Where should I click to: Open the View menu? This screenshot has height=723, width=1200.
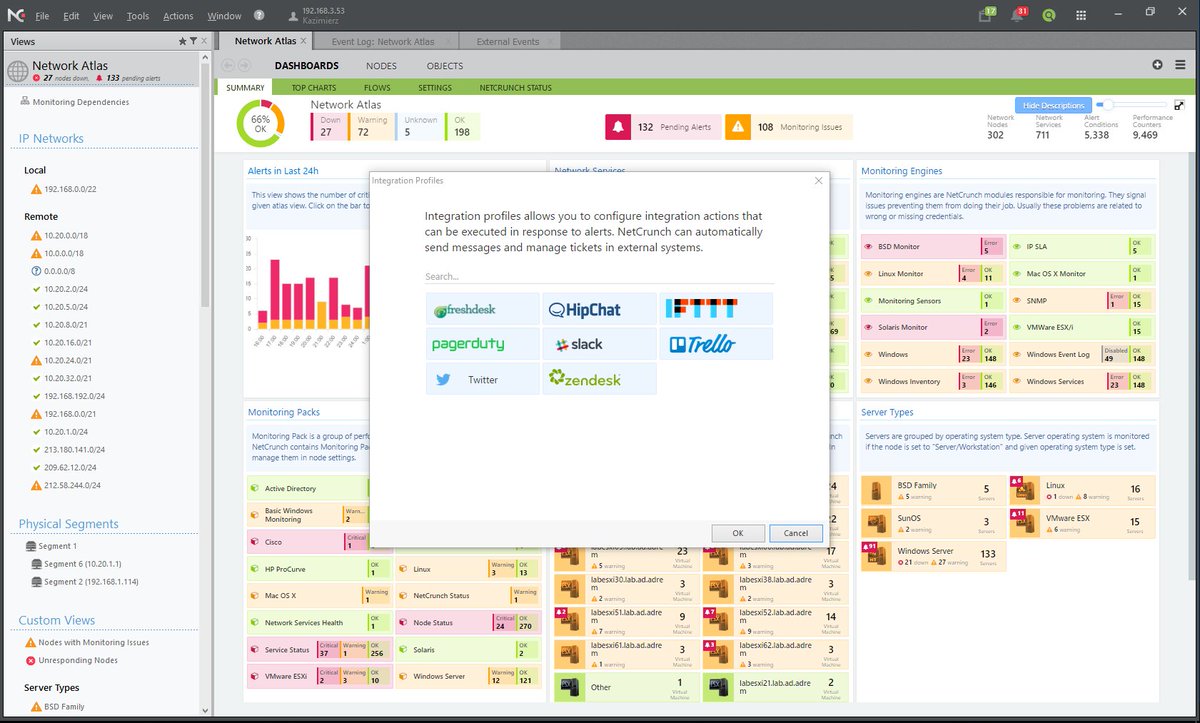click(103, 16)
